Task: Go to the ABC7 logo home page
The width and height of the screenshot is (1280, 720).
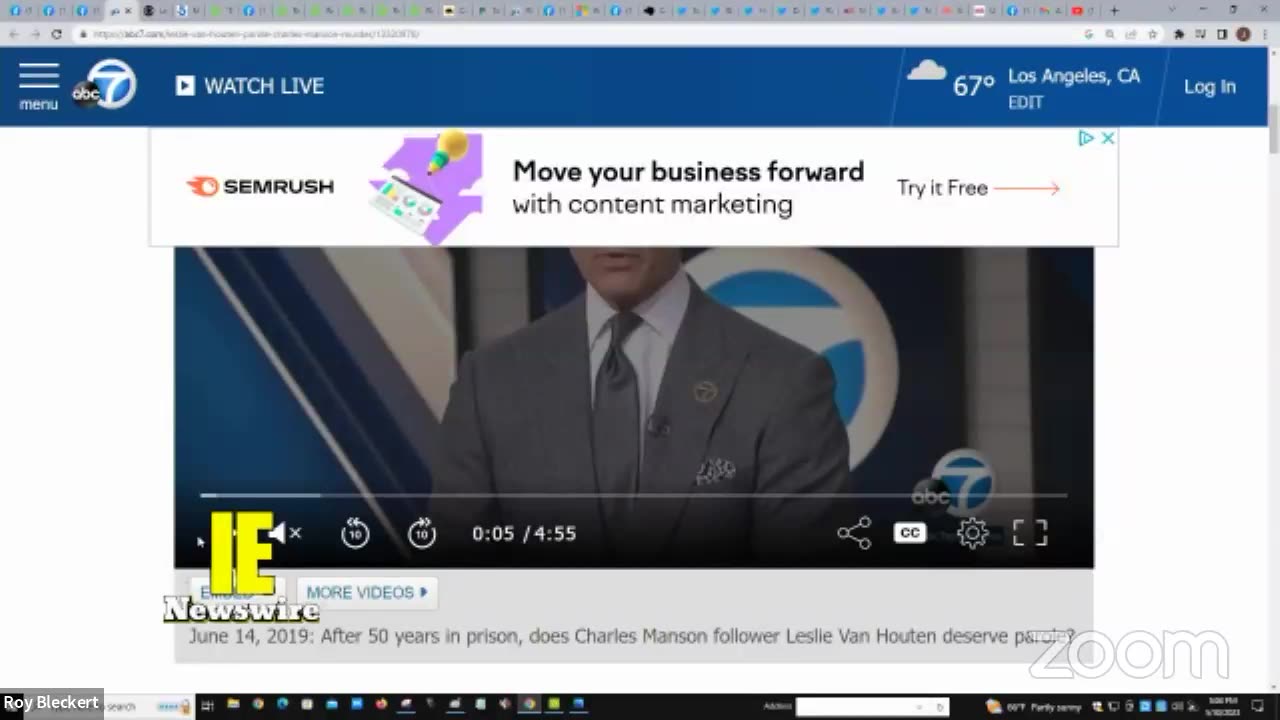Action: [104, 86]
